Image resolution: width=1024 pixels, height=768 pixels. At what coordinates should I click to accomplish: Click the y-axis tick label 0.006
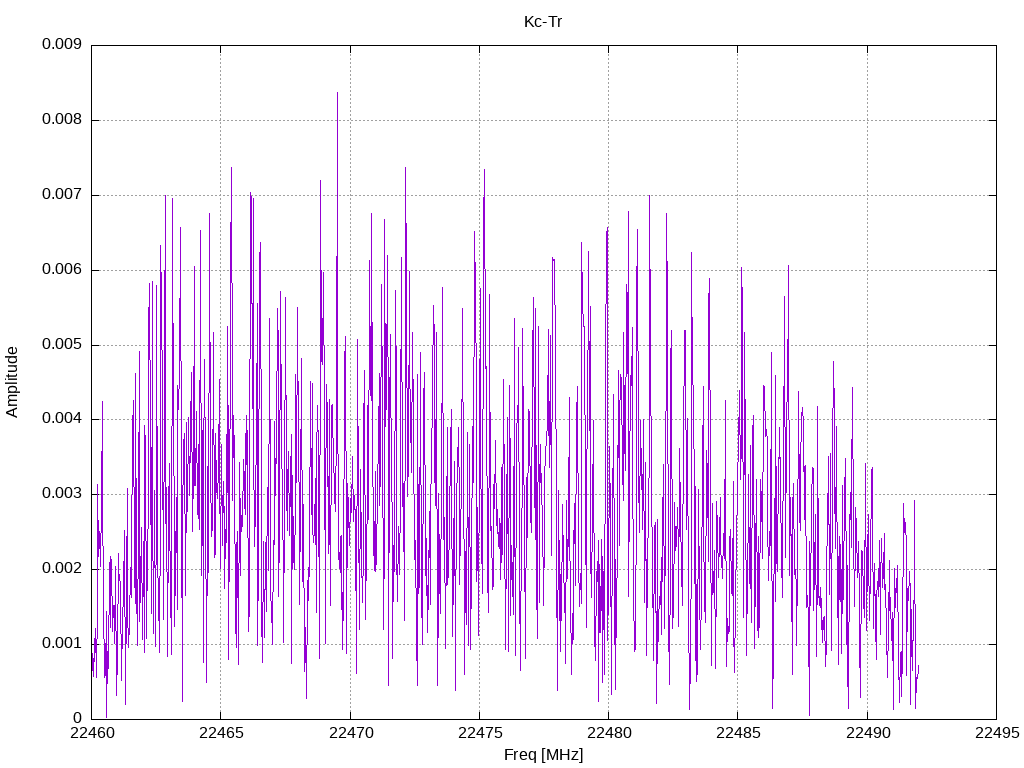click(62, 269)
